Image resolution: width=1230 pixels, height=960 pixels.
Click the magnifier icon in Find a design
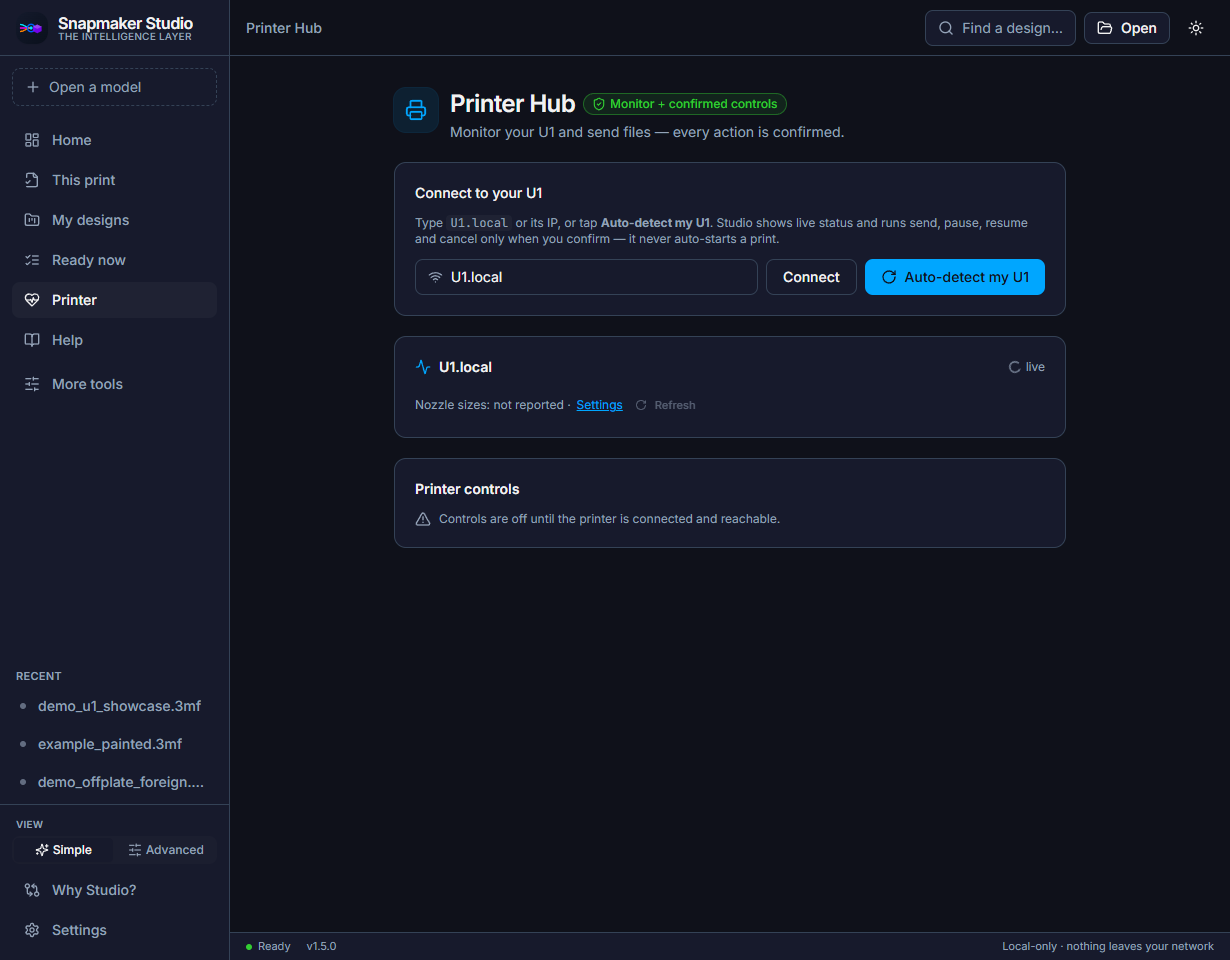pos(946,28)
